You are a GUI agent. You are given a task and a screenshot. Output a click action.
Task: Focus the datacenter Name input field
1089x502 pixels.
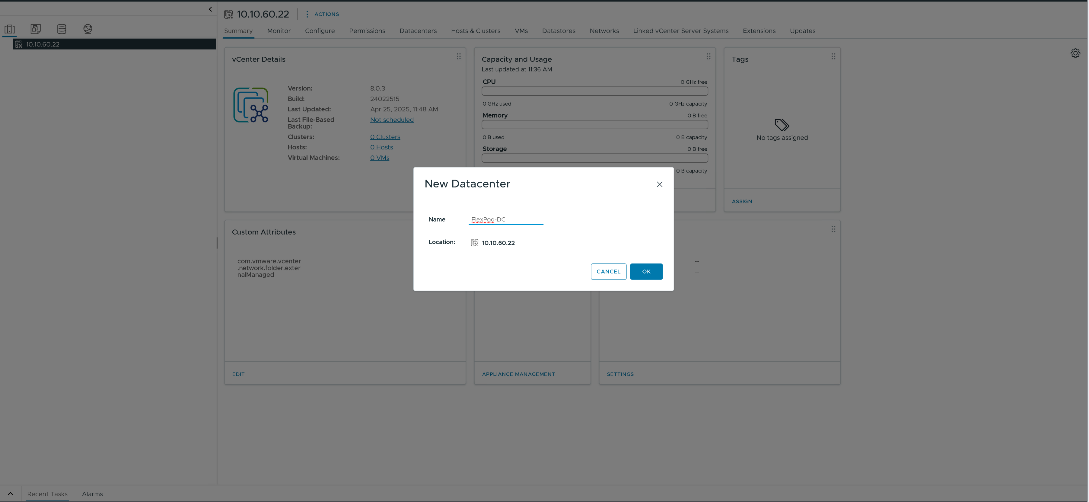(x=506, y=219)
